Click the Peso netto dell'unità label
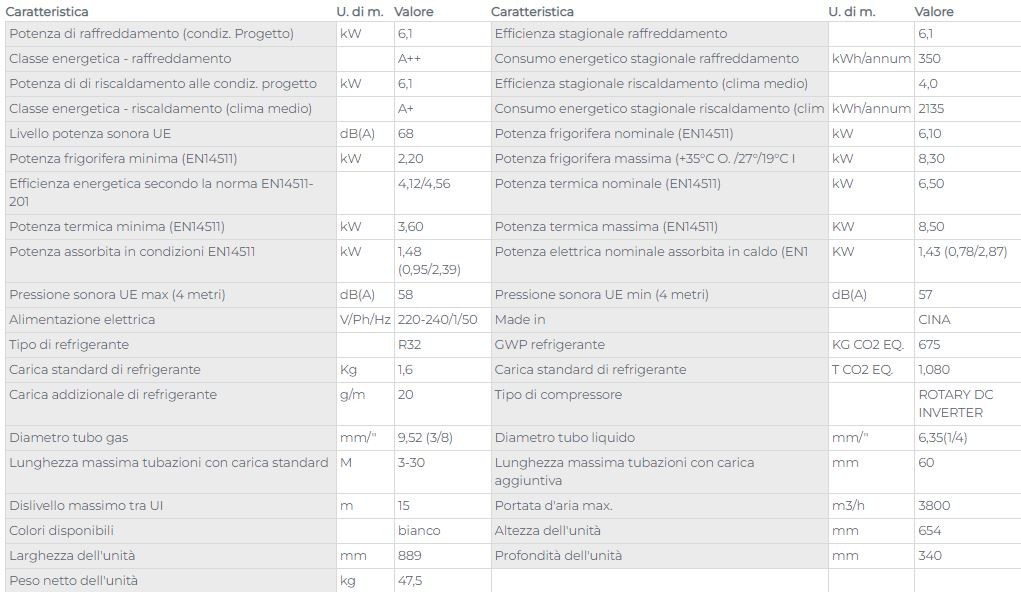This screenshot has width=1021, height=592. [x=74, y=580]
